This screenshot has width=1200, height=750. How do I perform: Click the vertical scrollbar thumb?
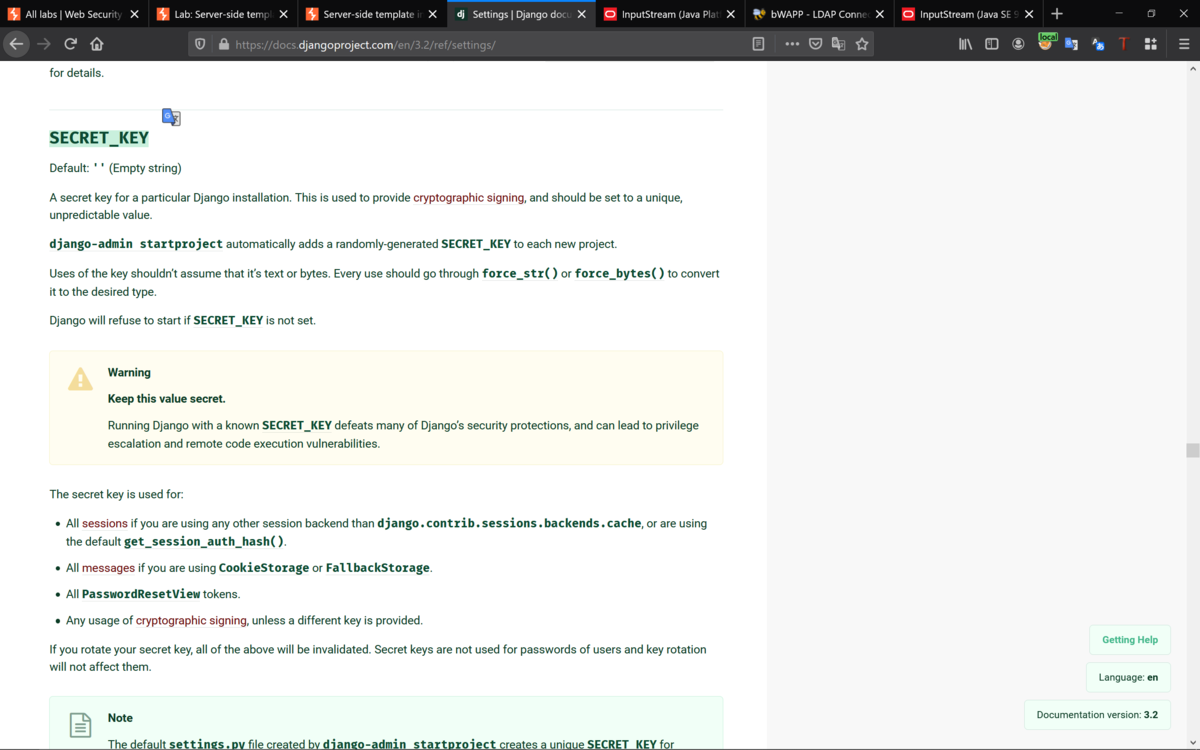(x=1192, y=450)
